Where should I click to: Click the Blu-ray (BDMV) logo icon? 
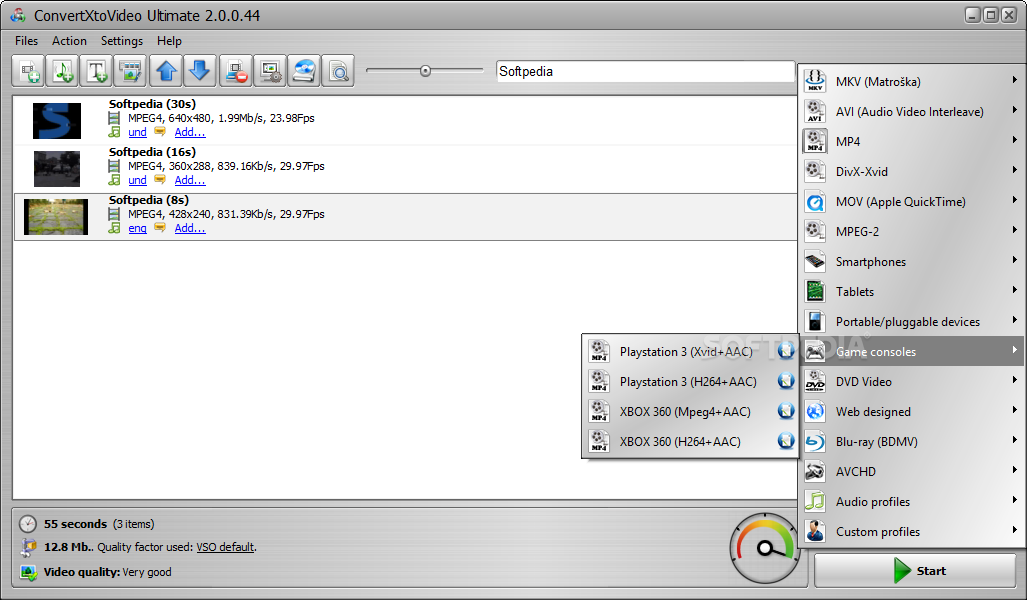[x=815, y=441]
